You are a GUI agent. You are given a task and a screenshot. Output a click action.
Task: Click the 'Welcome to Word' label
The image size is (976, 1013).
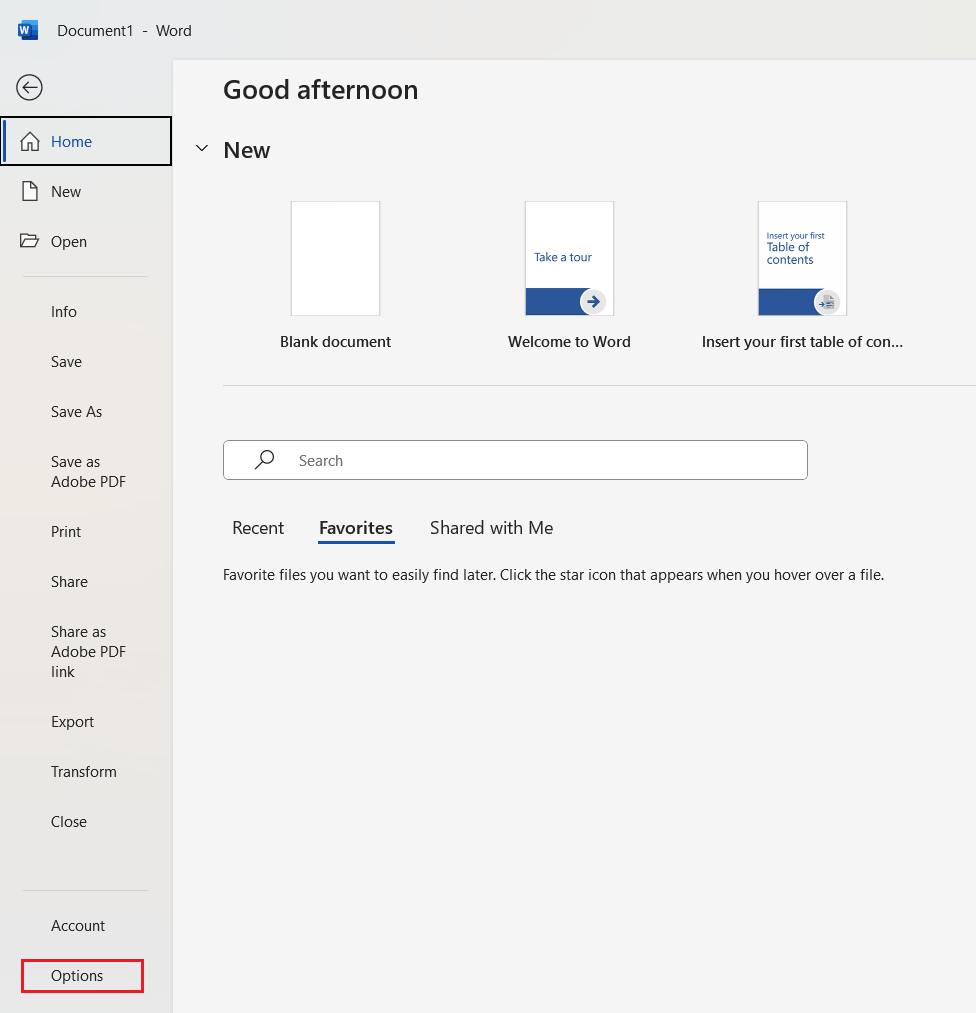(569, 342)
